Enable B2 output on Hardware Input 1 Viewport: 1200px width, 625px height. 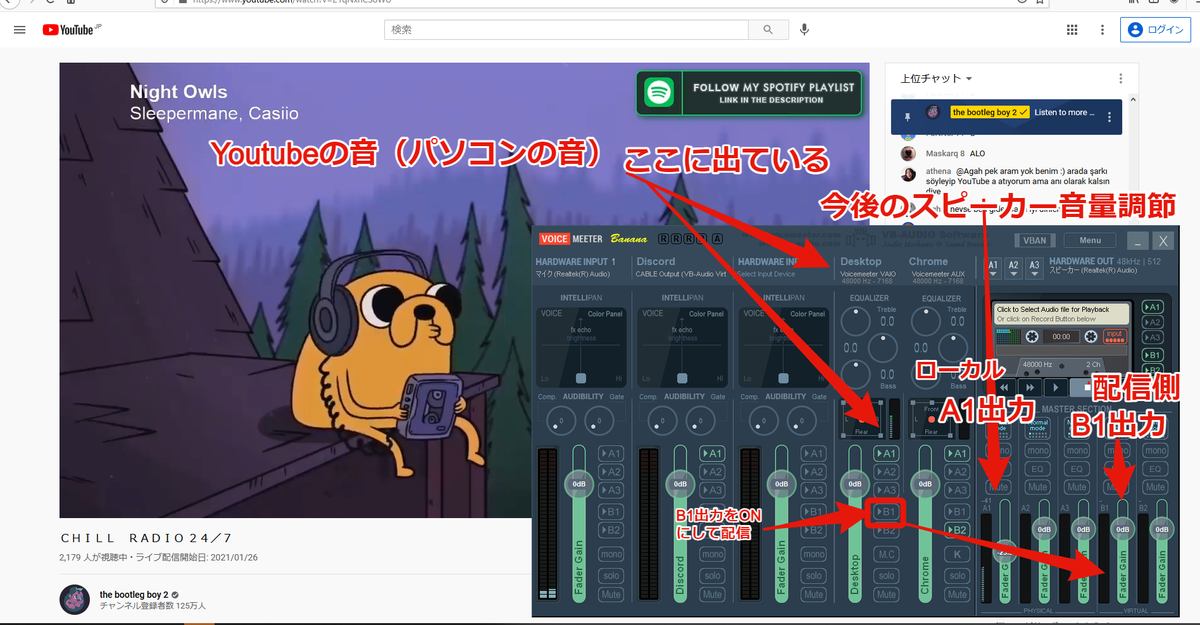[x=610, y=530]
